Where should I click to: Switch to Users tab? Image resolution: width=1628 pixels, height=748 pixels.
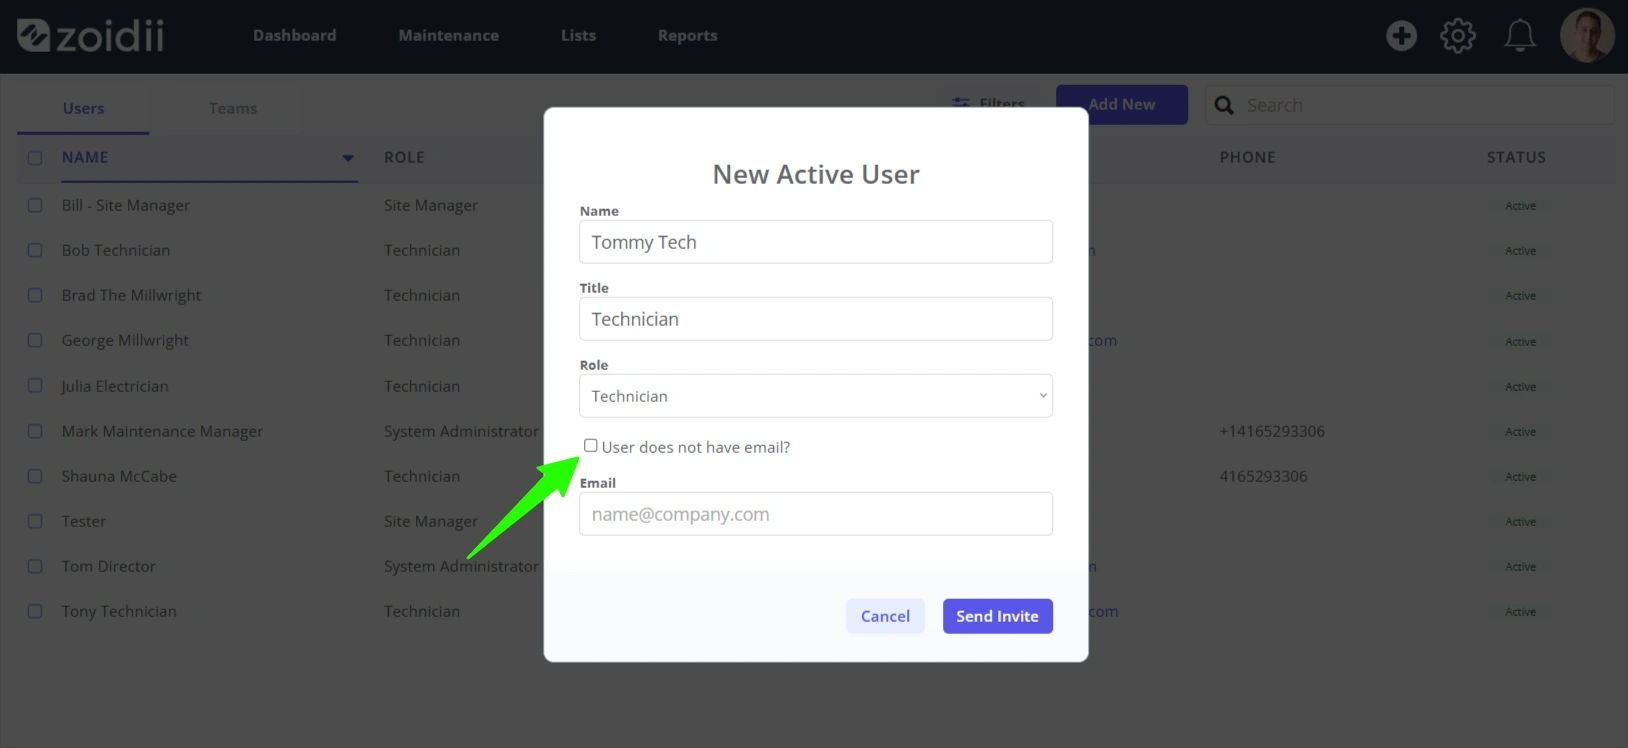click(83, 108)
